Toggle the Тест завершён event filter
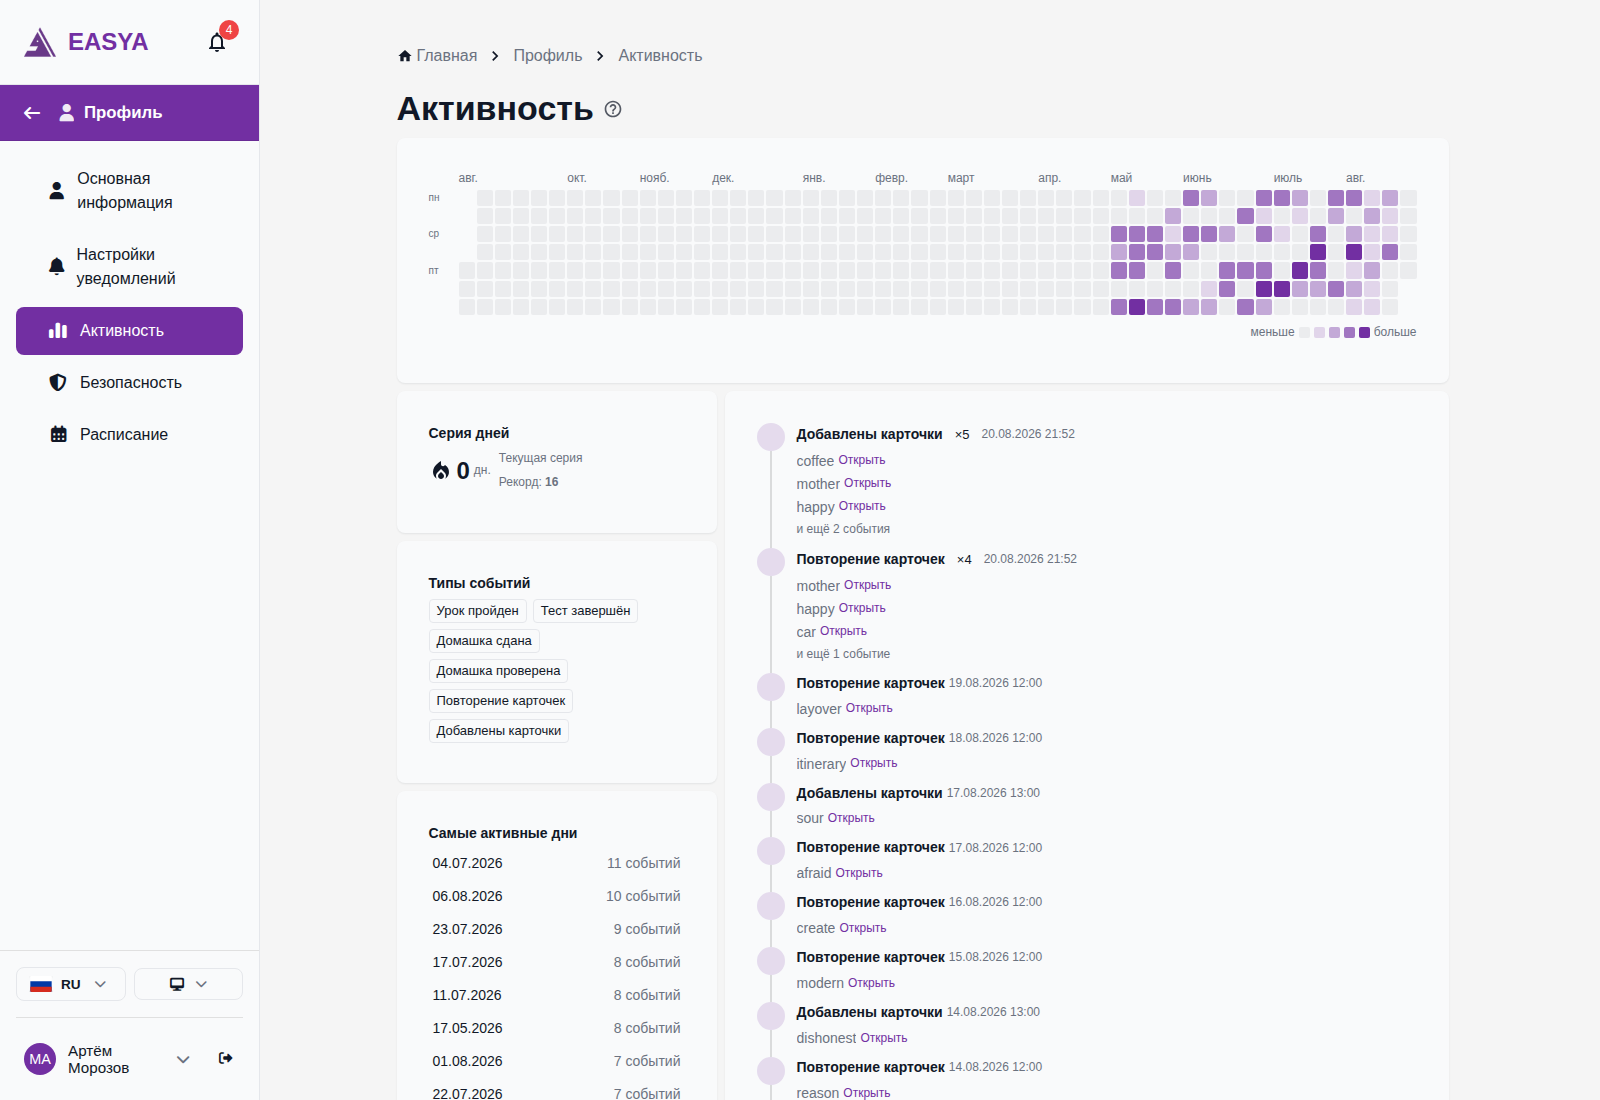The height and width of the screenshot is (1100, 1600). point(586,611)
